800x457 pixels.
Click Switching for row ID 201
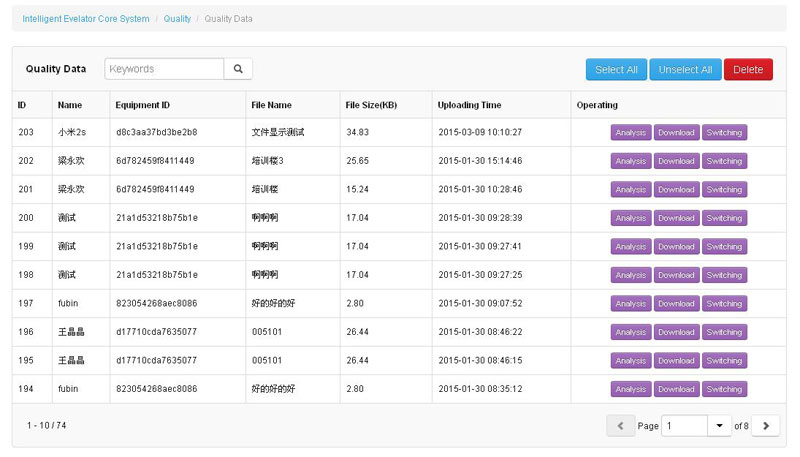tap(724, 190)
